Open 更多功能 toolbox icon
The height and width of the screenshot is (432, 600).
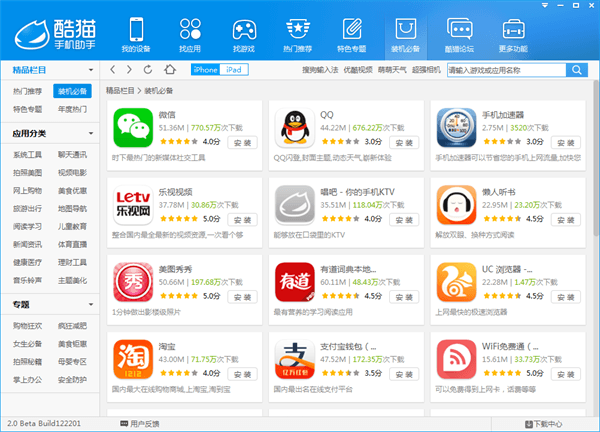tap(514, 33)
